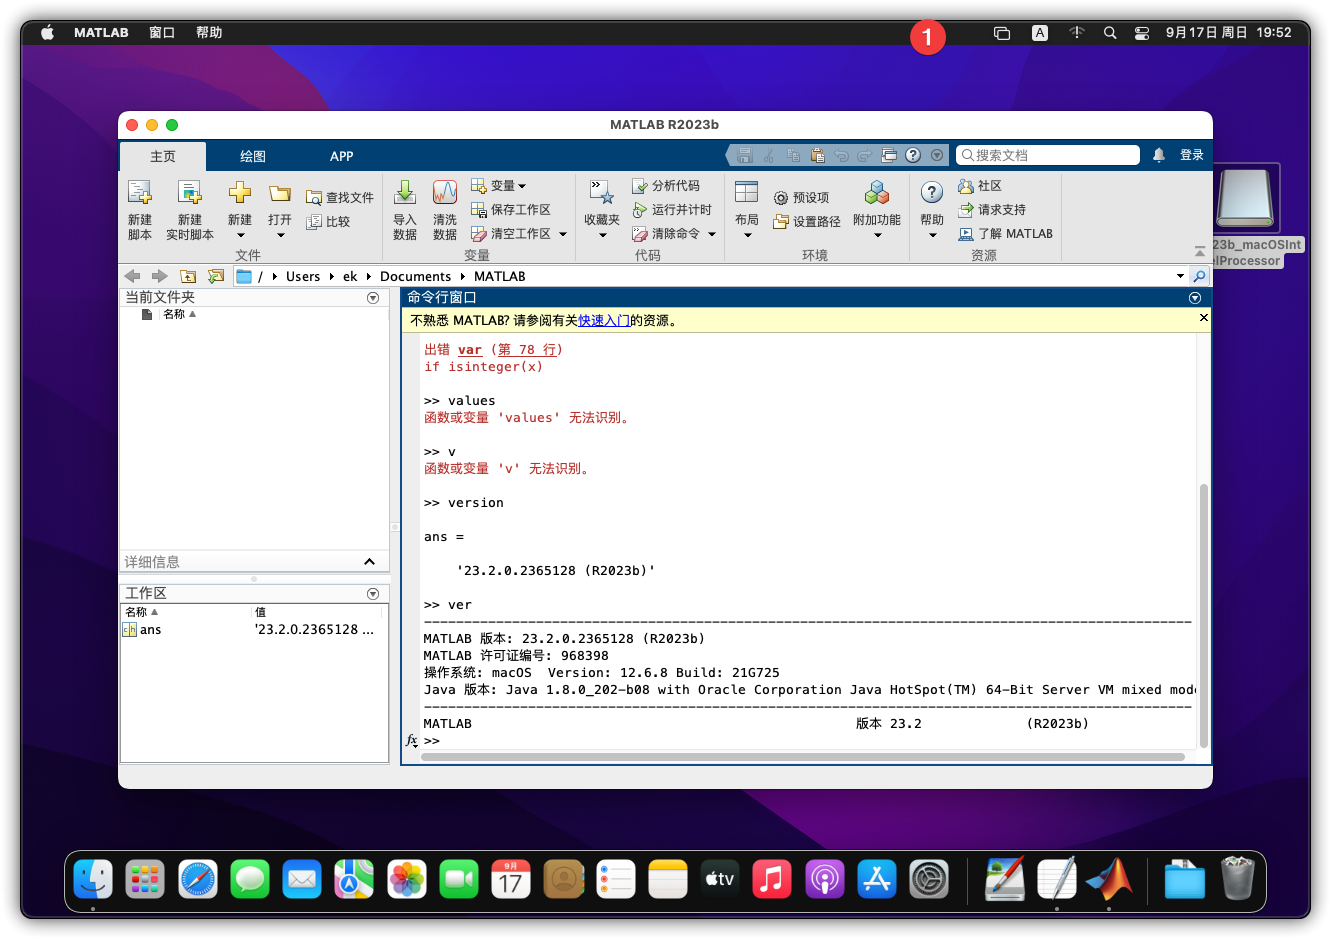Click the forward arrow in the address bar
1331x939 pixels.
point(159,276)
